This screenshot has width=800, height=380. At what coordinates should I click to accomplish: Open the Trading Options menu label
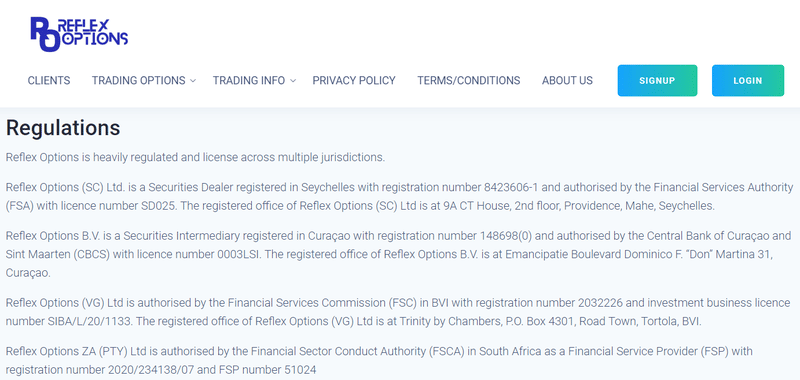(138, 81)
